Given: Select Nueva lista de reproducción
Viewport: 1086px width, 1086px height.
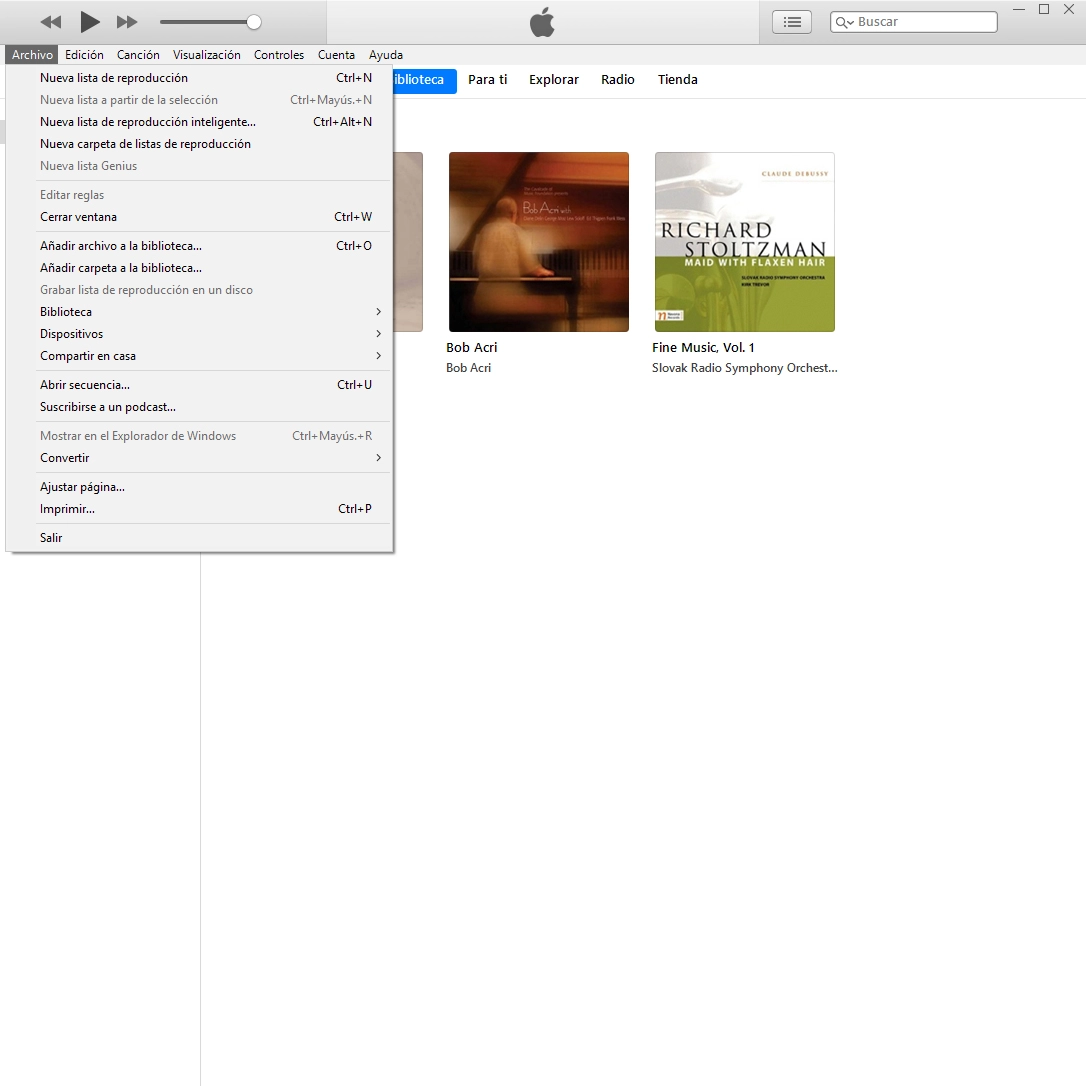Looking at the screenshot, I should click(113, 77).
